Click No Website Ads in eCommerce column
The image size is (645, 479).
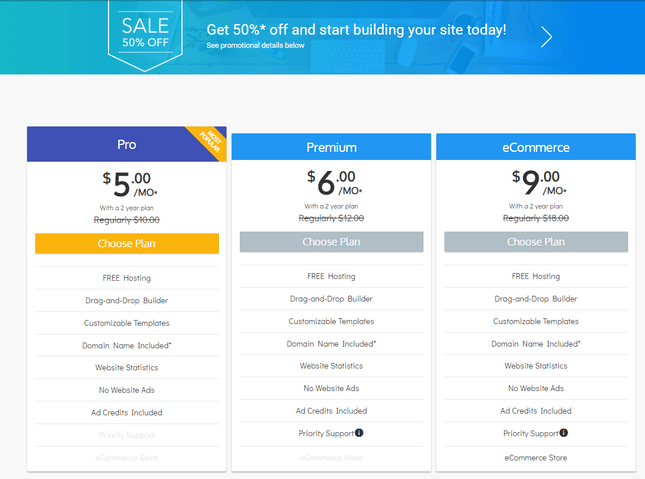click(536, 388)
